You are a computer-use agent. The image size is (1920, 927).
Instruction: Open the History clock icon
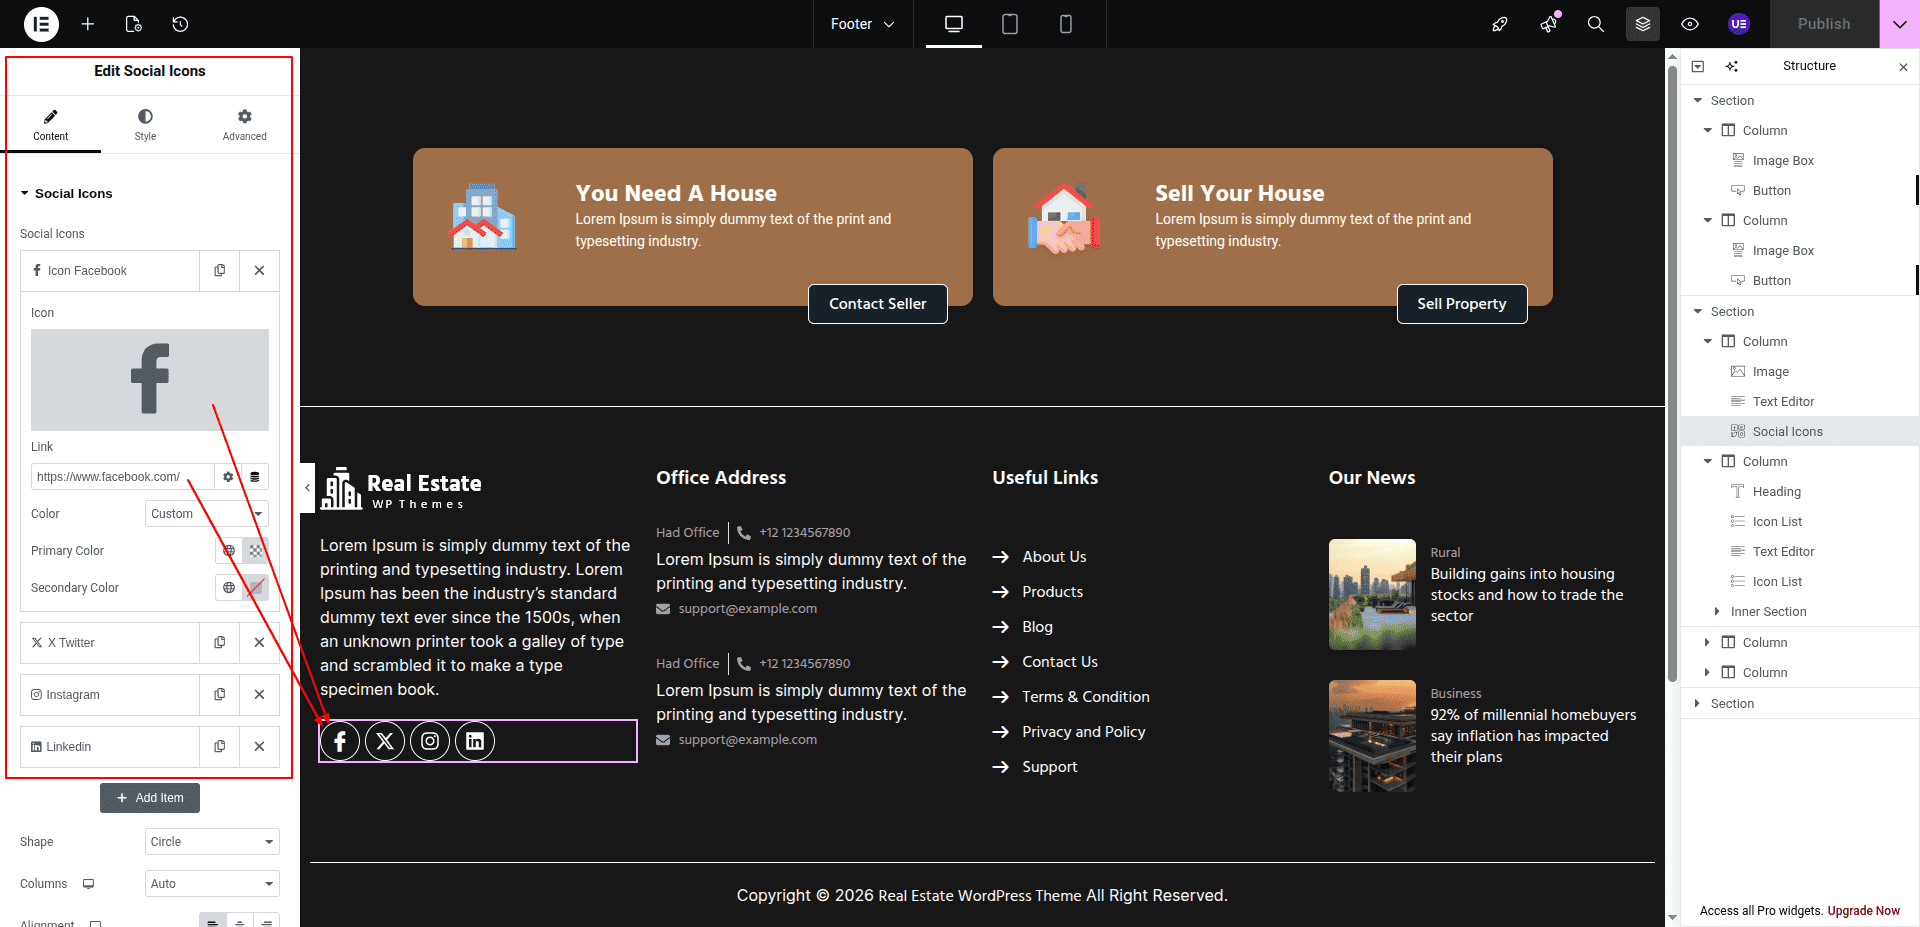(x=180, y=24)
